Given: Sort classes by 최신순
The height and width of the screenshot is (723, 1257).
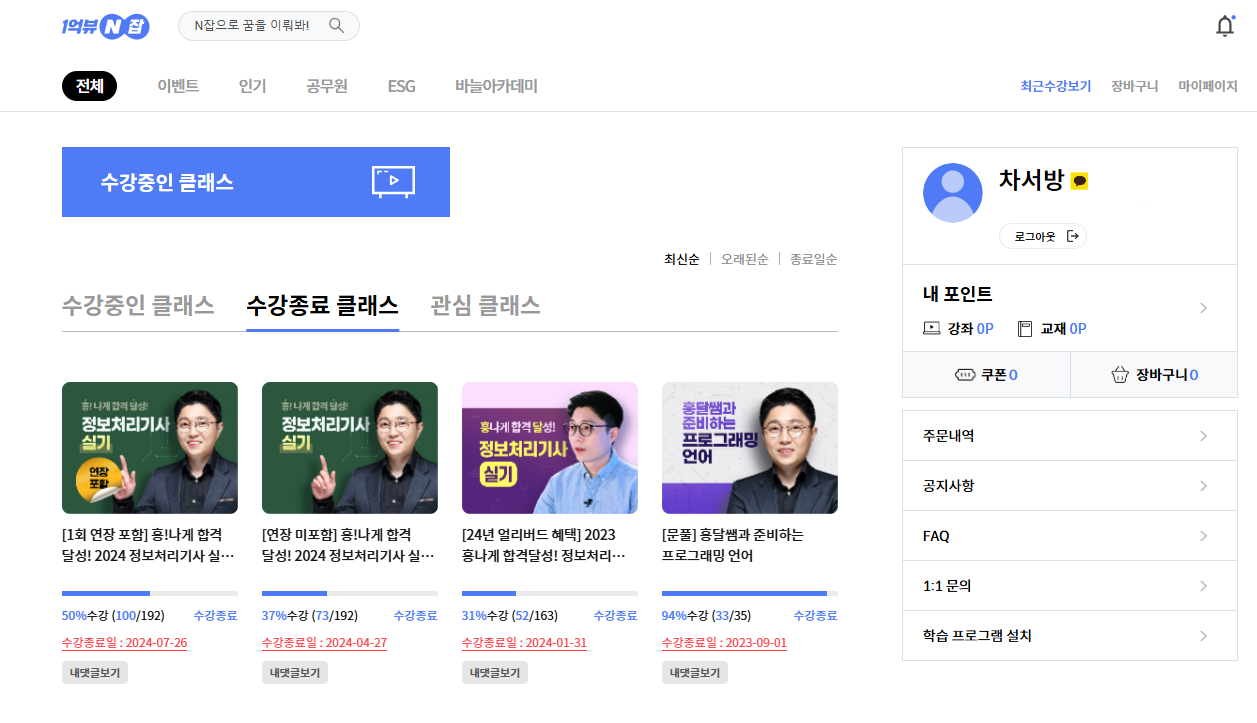Looking at the screenshot, I should (682, 259).
